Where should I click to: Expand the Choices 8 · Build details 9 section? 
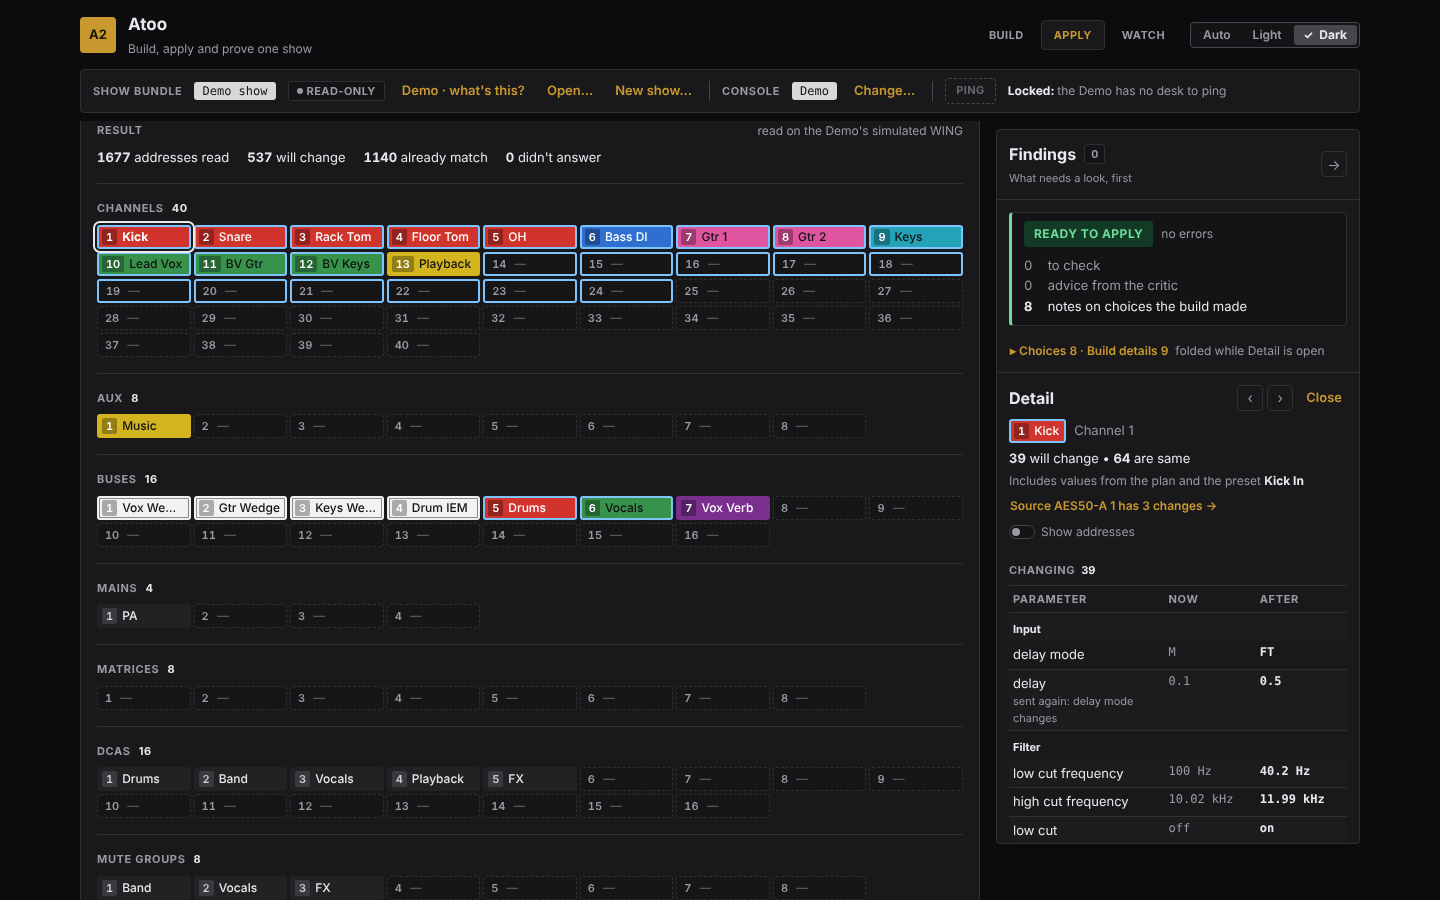[1088, 351]
